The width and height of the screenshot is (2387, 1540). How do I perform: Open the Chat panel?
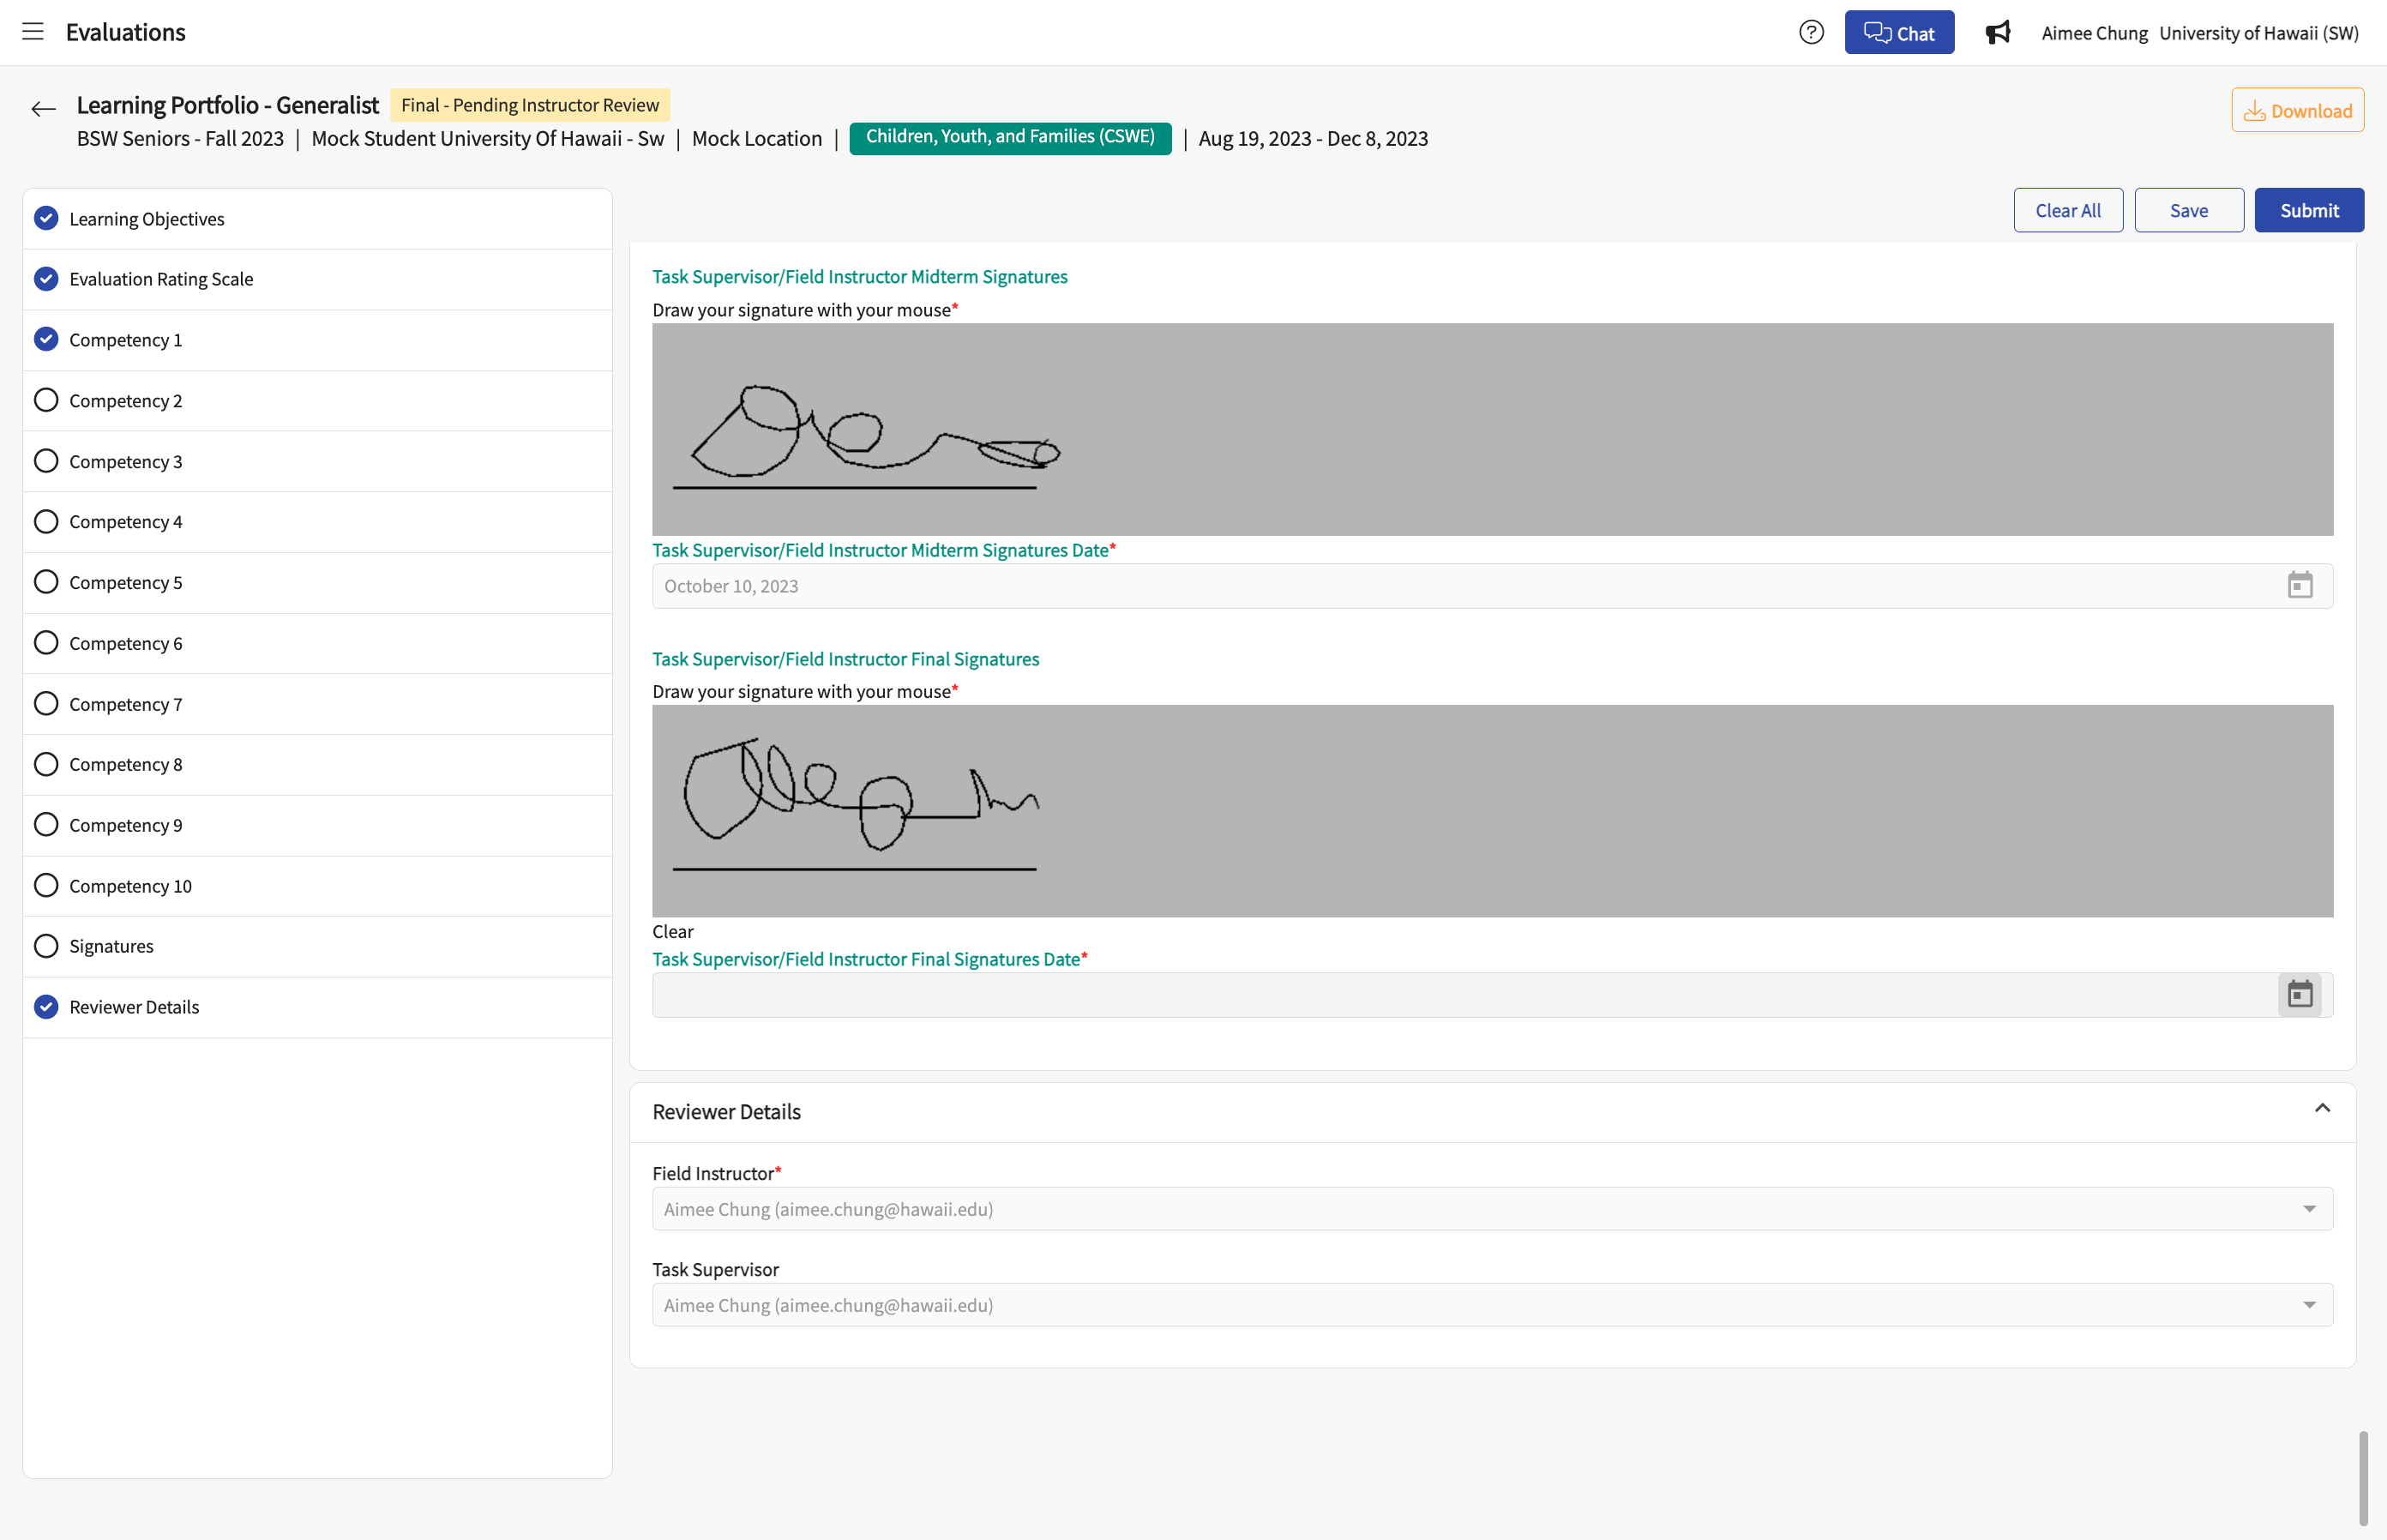(x=1899, y=32)
